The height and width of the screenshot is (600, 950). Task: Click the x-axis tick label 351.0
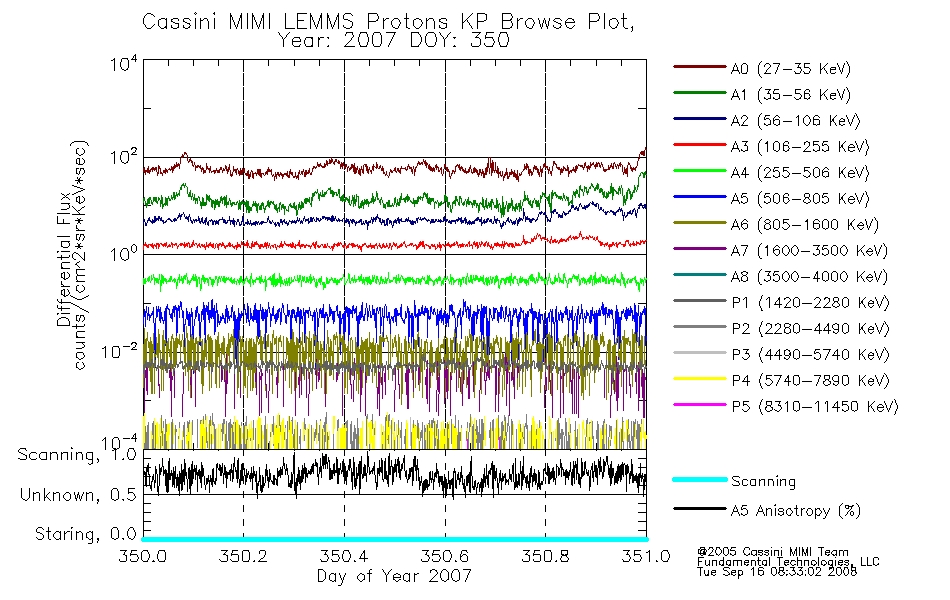click(x=646, y=556)
